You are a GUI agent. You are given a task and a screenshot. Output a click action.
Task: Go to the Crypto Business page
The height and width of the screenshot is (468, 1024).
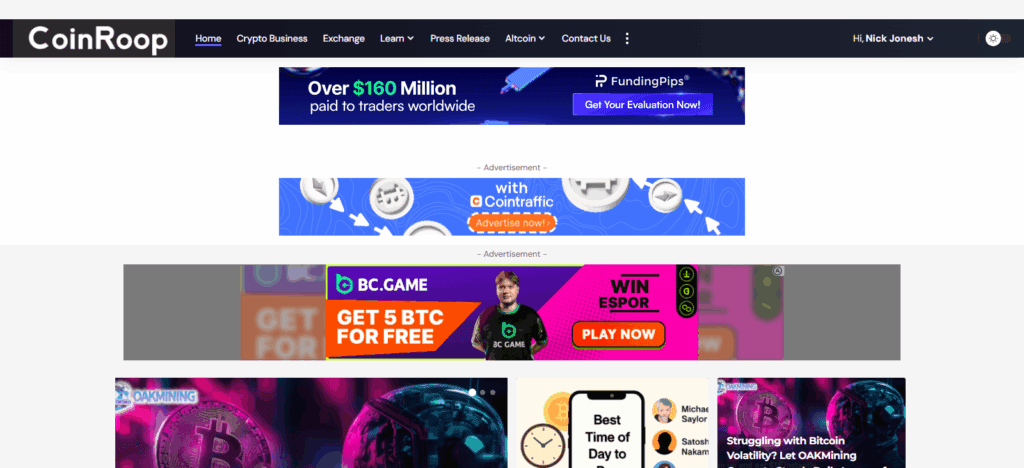(x=272, y=39)
